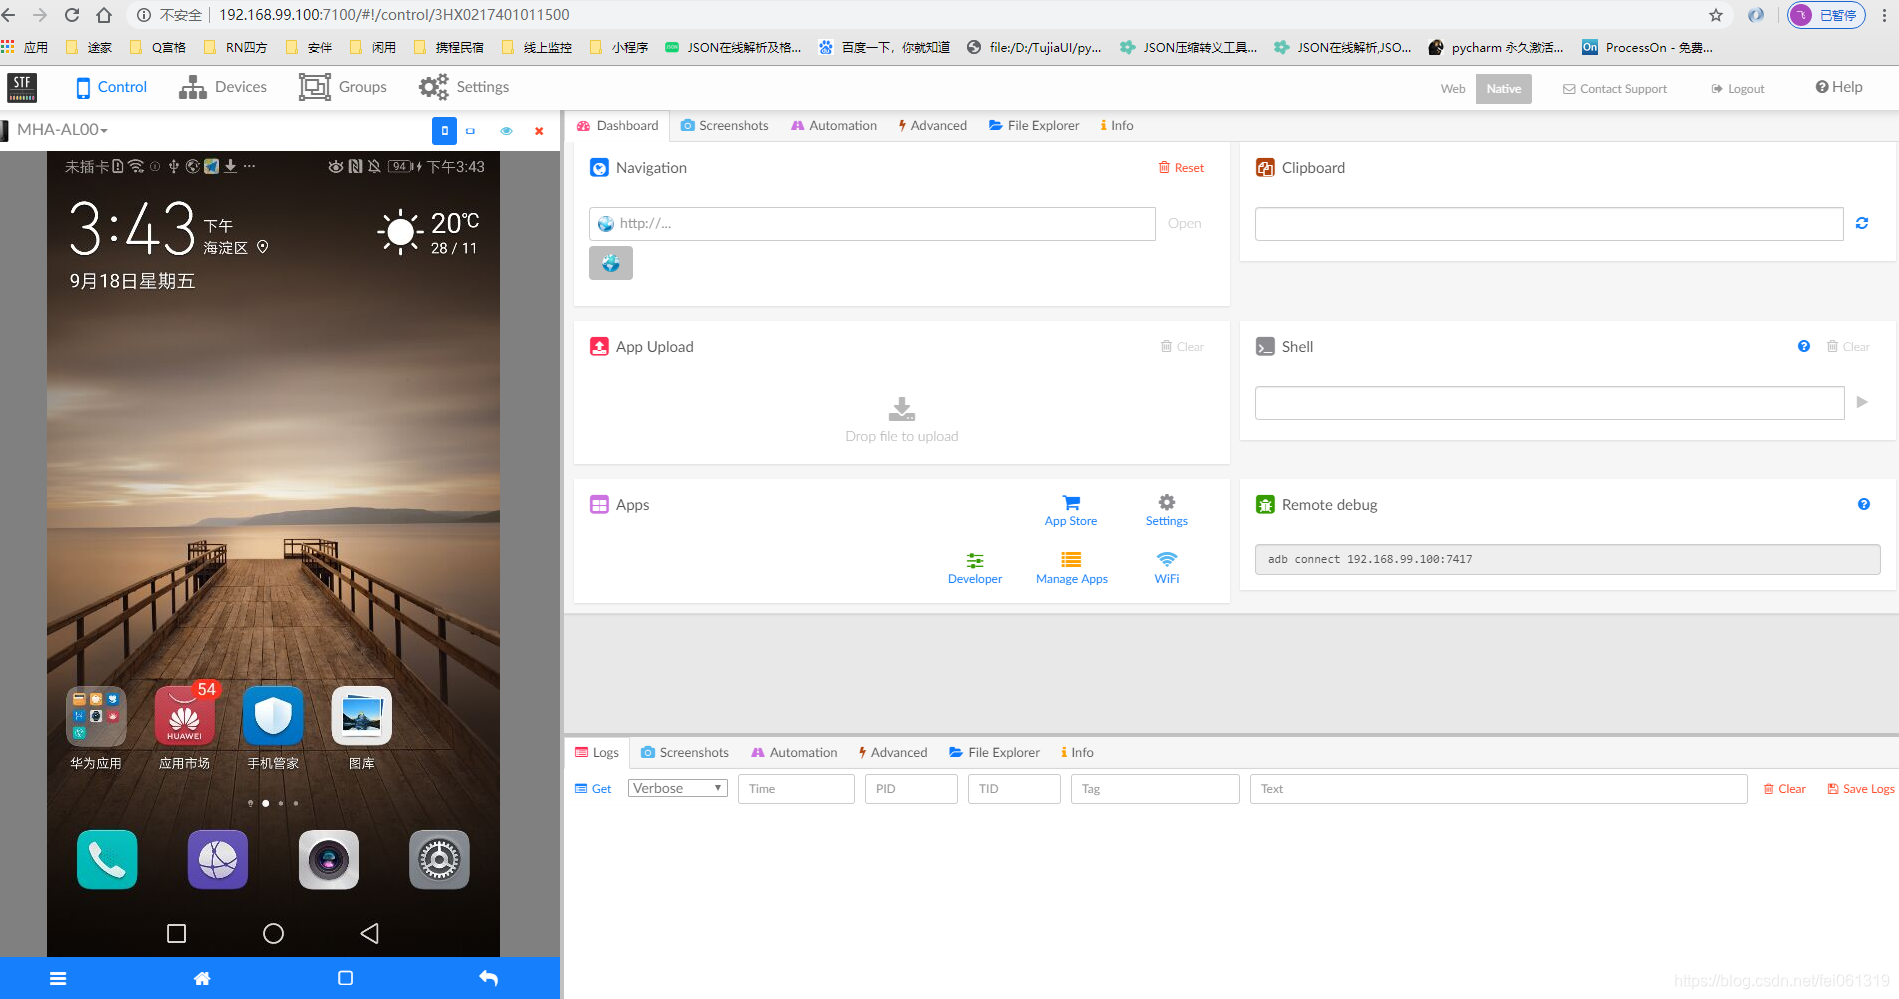Switch screen rendering from Native to Web
Viewport: 1899px width, 999px height.
1452,88
